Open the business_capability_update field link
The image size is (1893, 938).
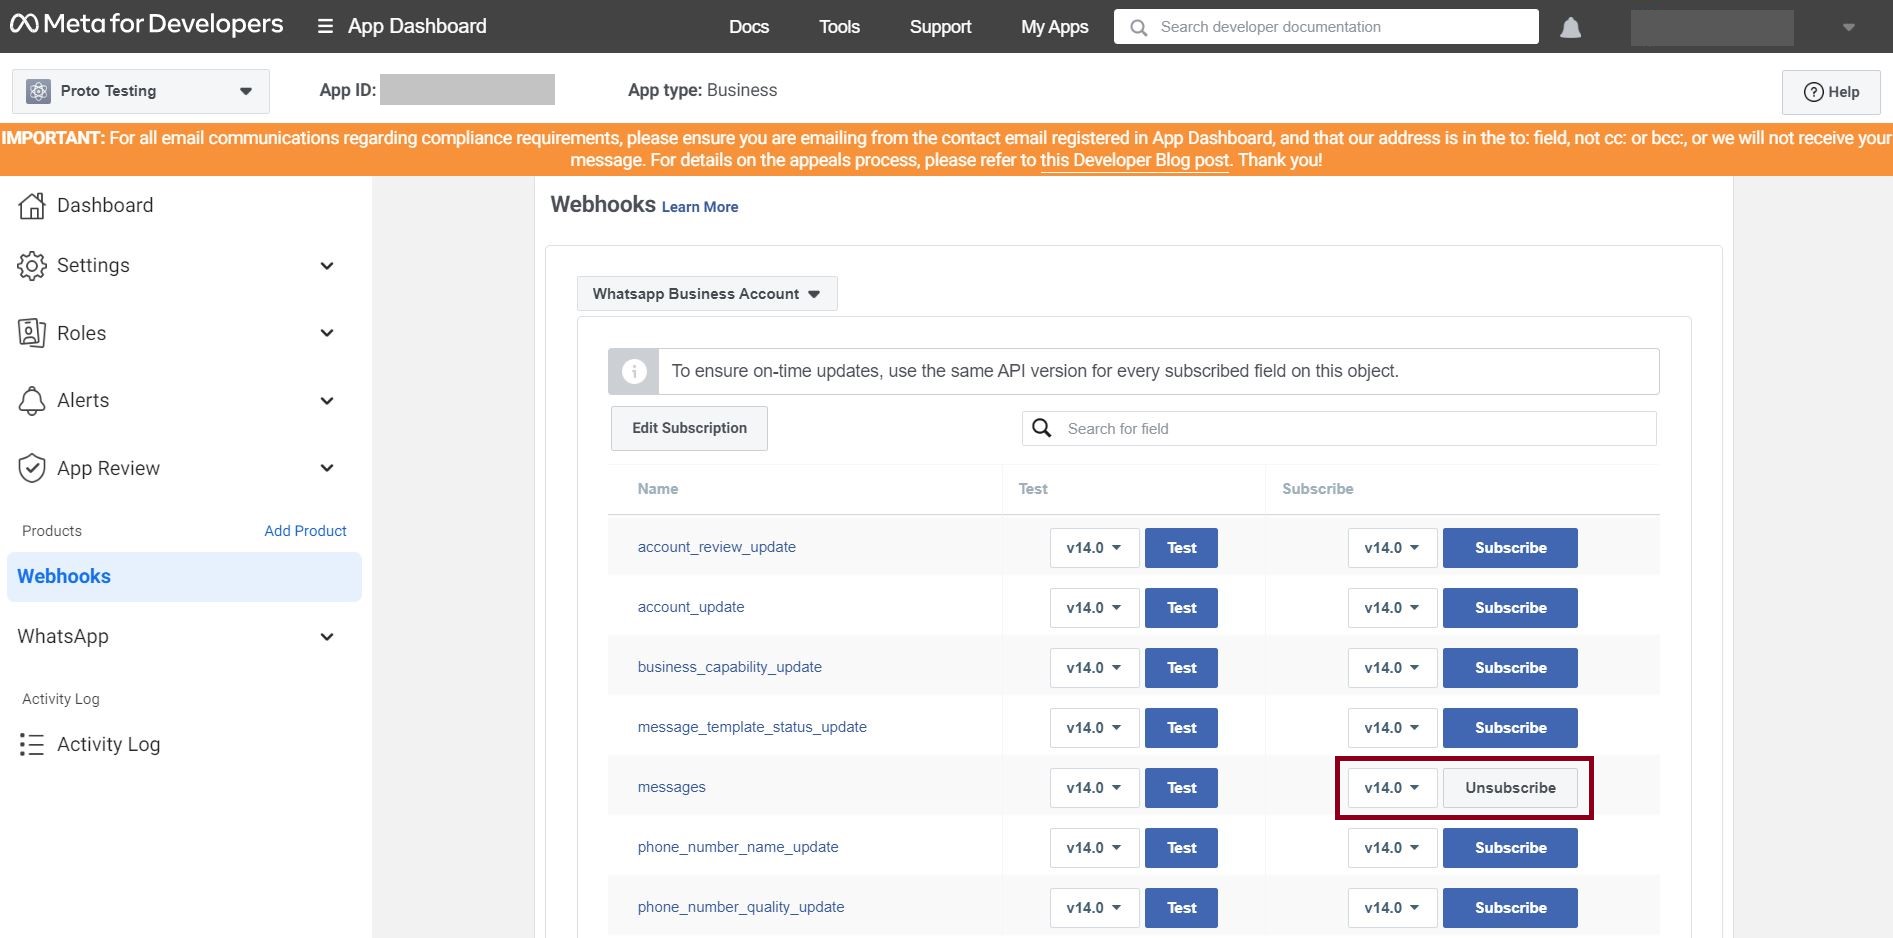click(730, 667)
